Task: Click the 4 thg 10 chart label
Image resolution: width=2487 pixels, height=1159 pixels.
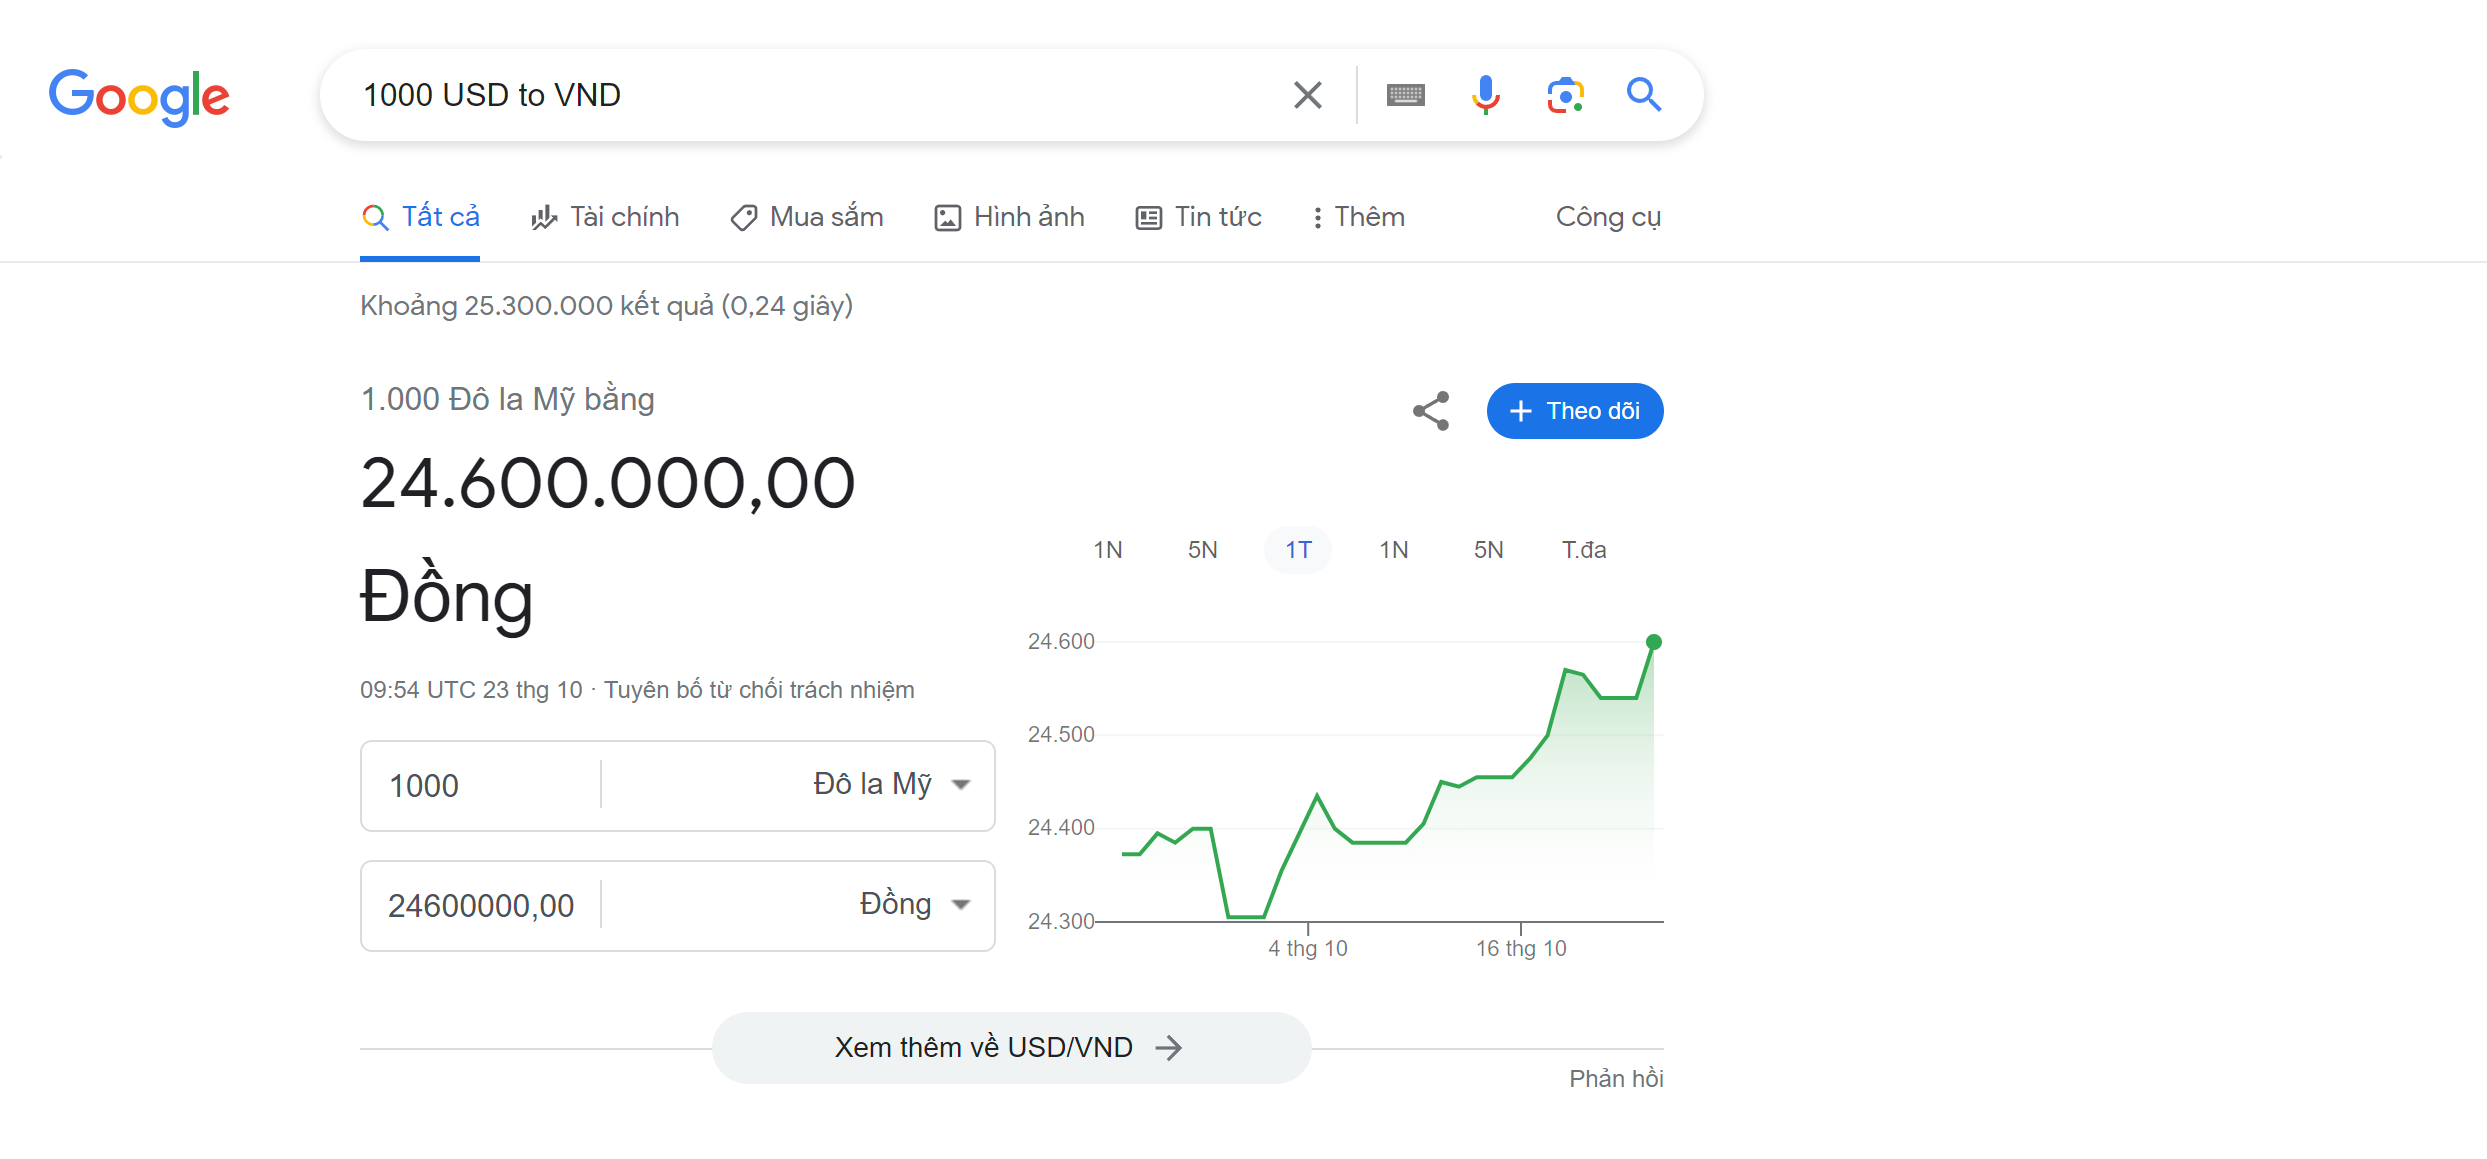Action: click(x=1308, y=948)
